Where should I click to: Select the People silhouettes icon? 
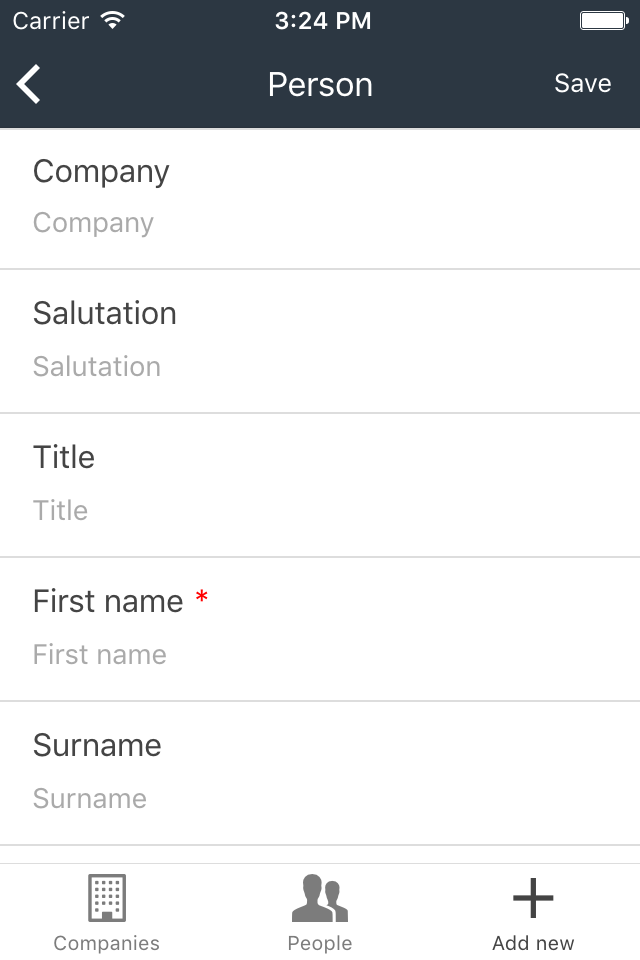pyautogui.click(x=320, y=898)
